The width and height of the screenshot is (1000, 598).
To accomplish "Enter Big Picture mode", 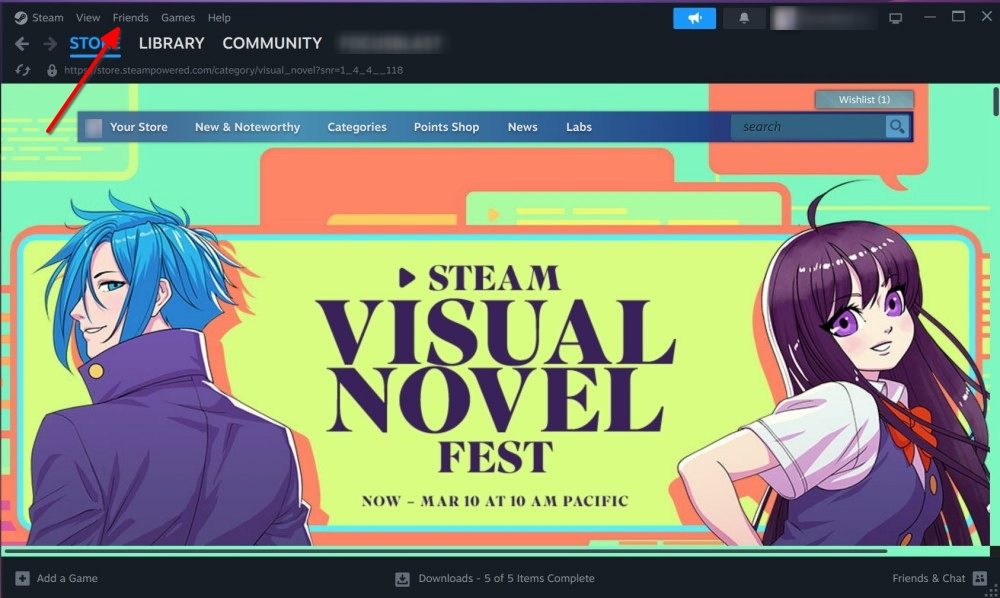I will point(895,17).
